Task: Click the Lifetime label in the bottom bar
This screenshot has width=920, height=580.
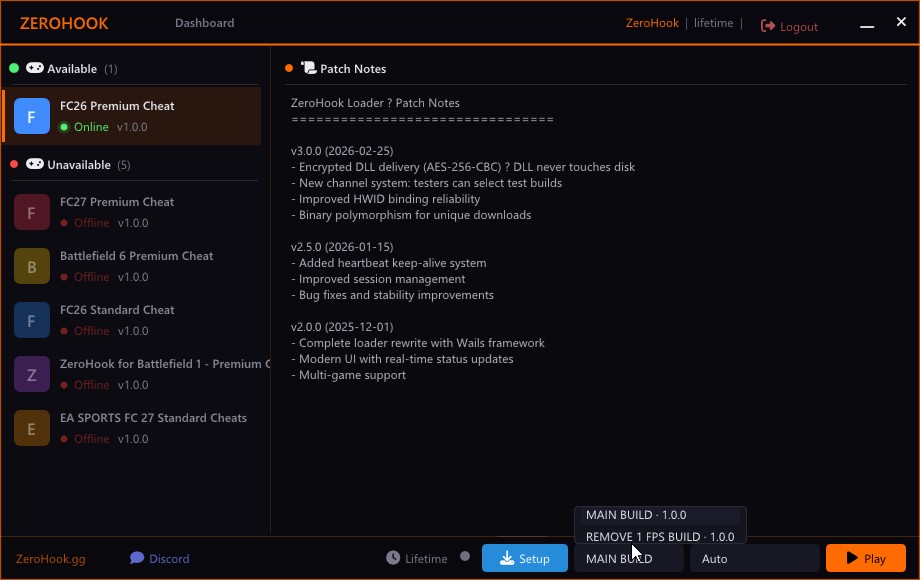Action: (426, 559)
